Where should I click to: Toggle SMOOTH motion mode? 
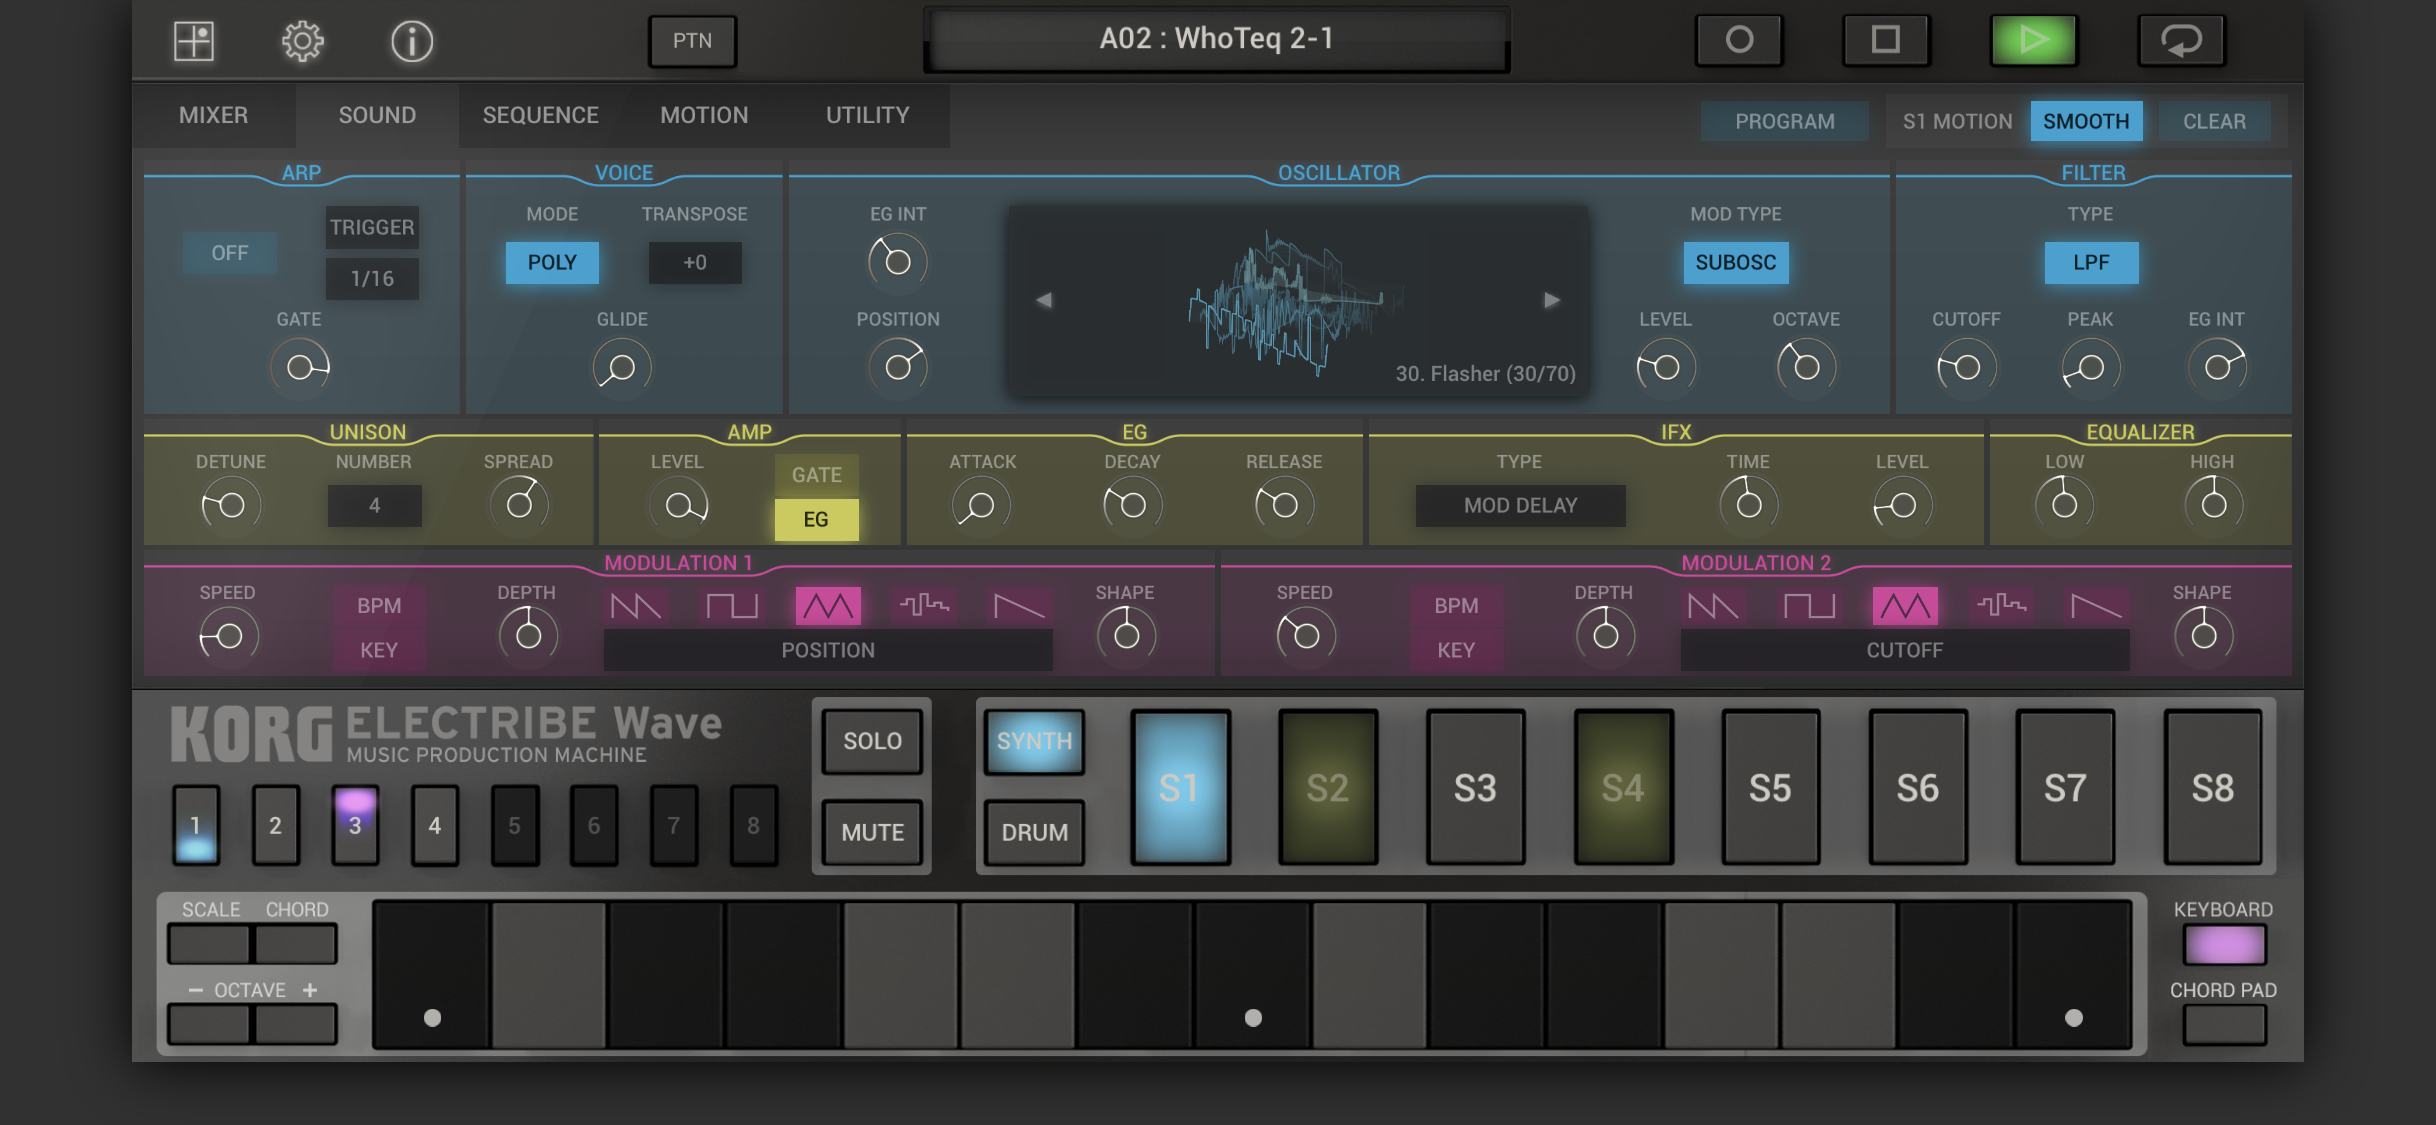coord(2086,121)
